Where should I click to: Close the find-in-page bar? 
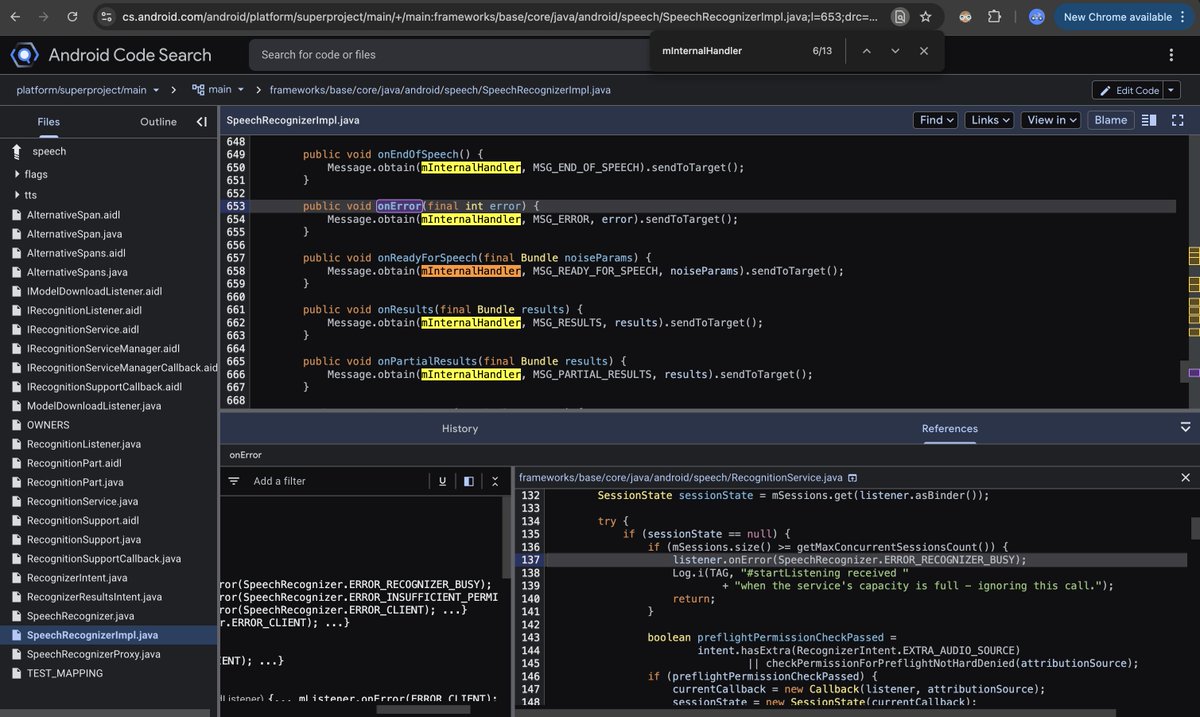(924, 51)
